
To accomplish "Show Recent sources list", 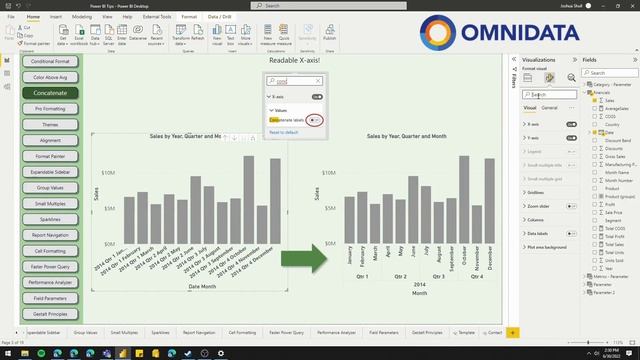I will pos(156,35).
